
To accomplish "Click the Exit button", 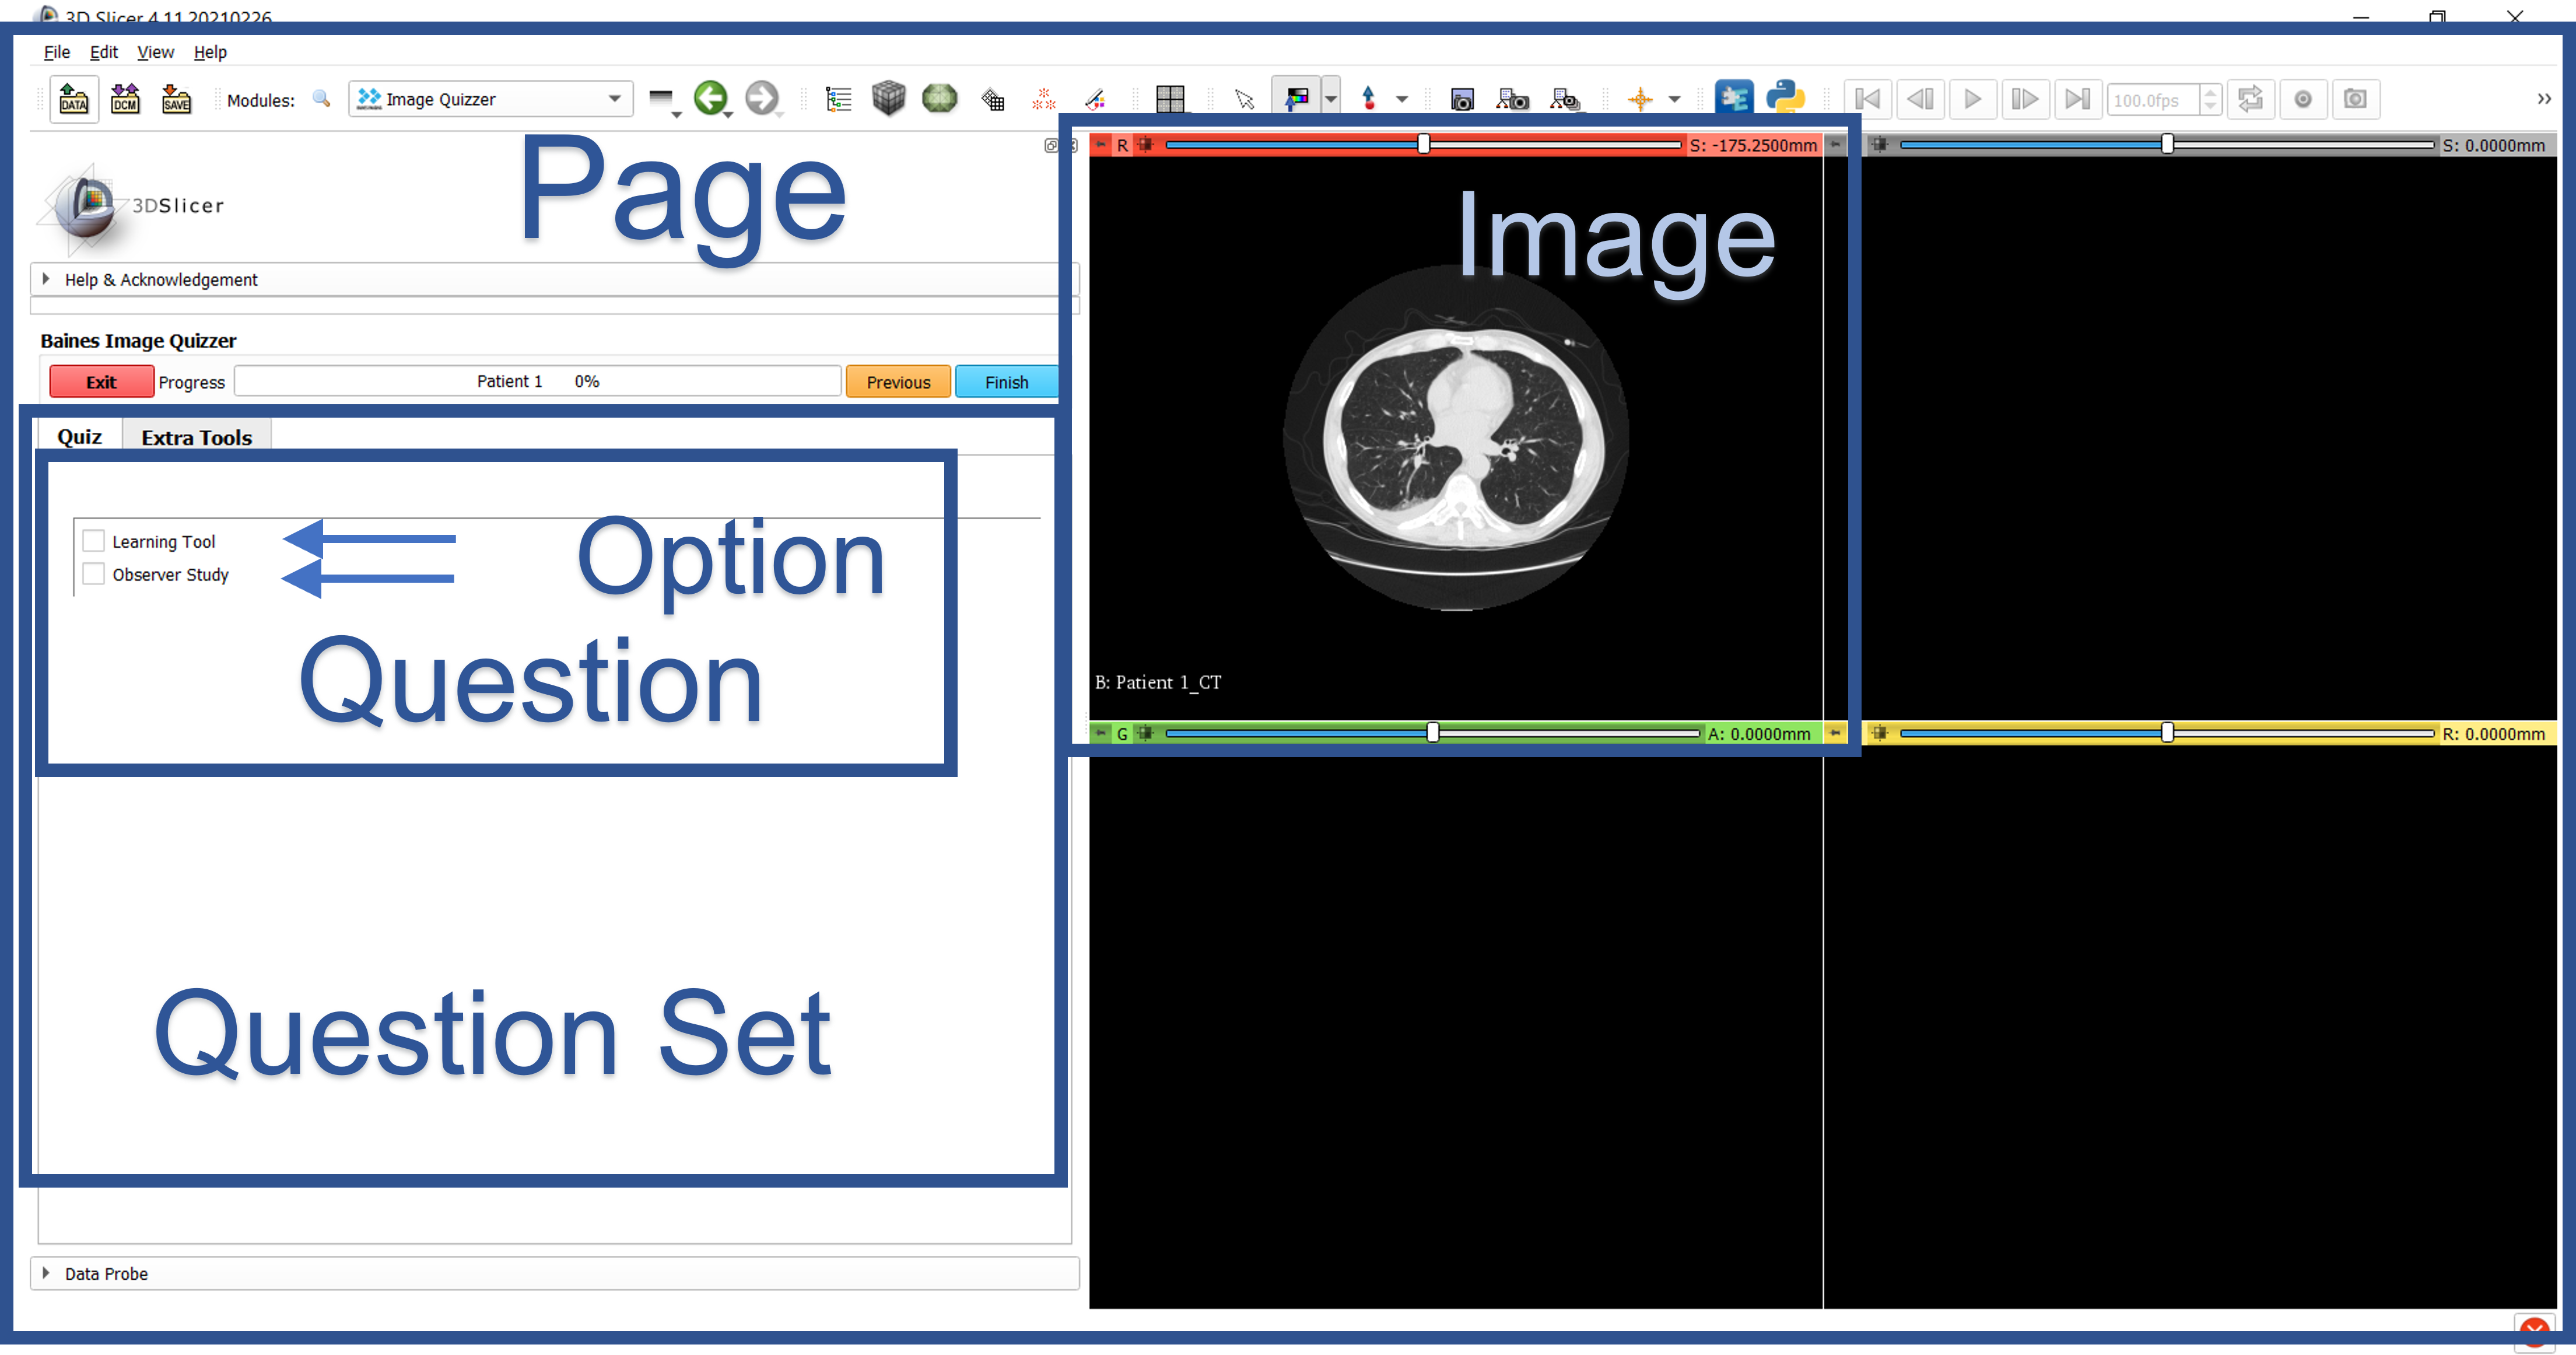I will [x=99, y=380].
